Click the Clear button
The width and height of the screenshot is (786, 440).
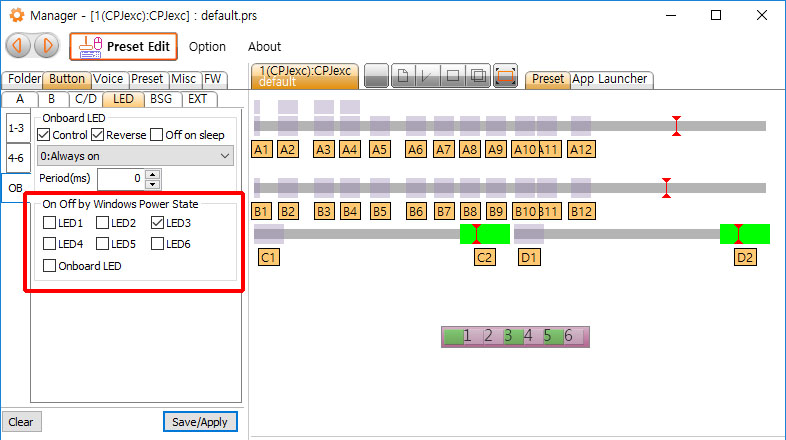(x=22, y=422)
